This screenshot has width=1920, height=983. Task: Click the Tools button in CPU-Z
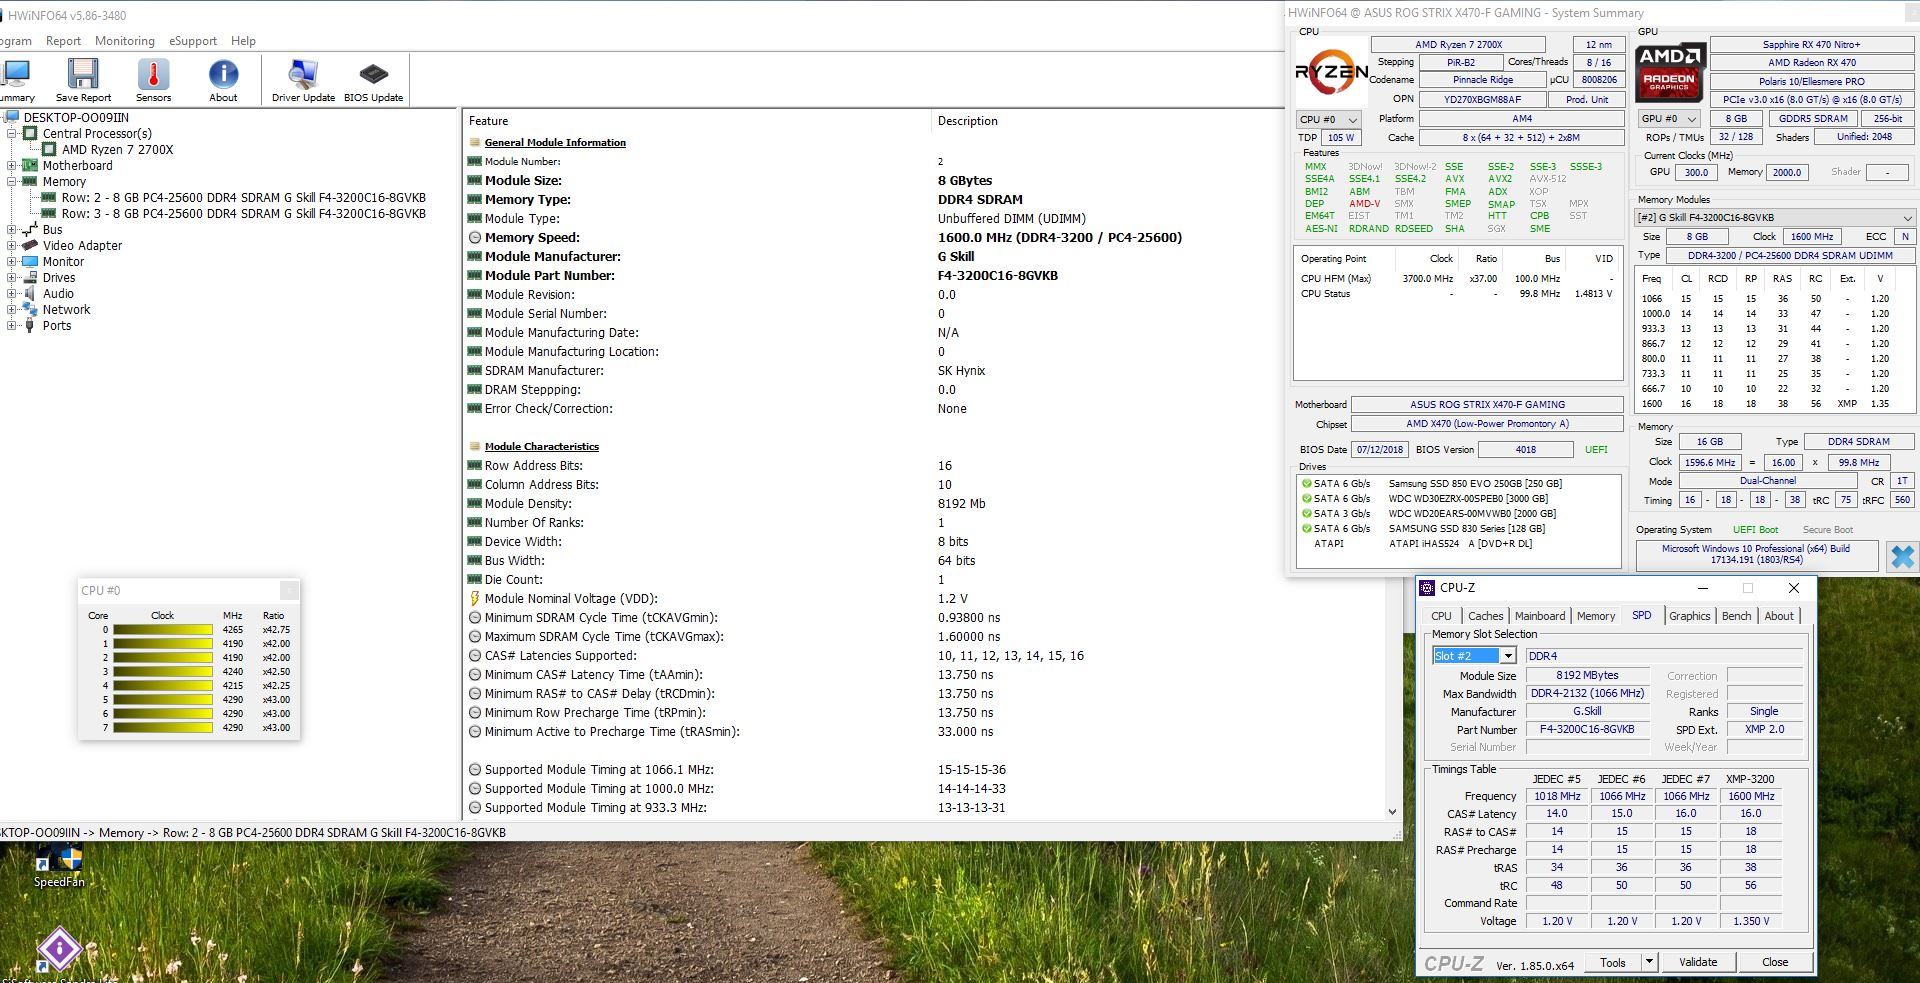tap(1613, 962)
